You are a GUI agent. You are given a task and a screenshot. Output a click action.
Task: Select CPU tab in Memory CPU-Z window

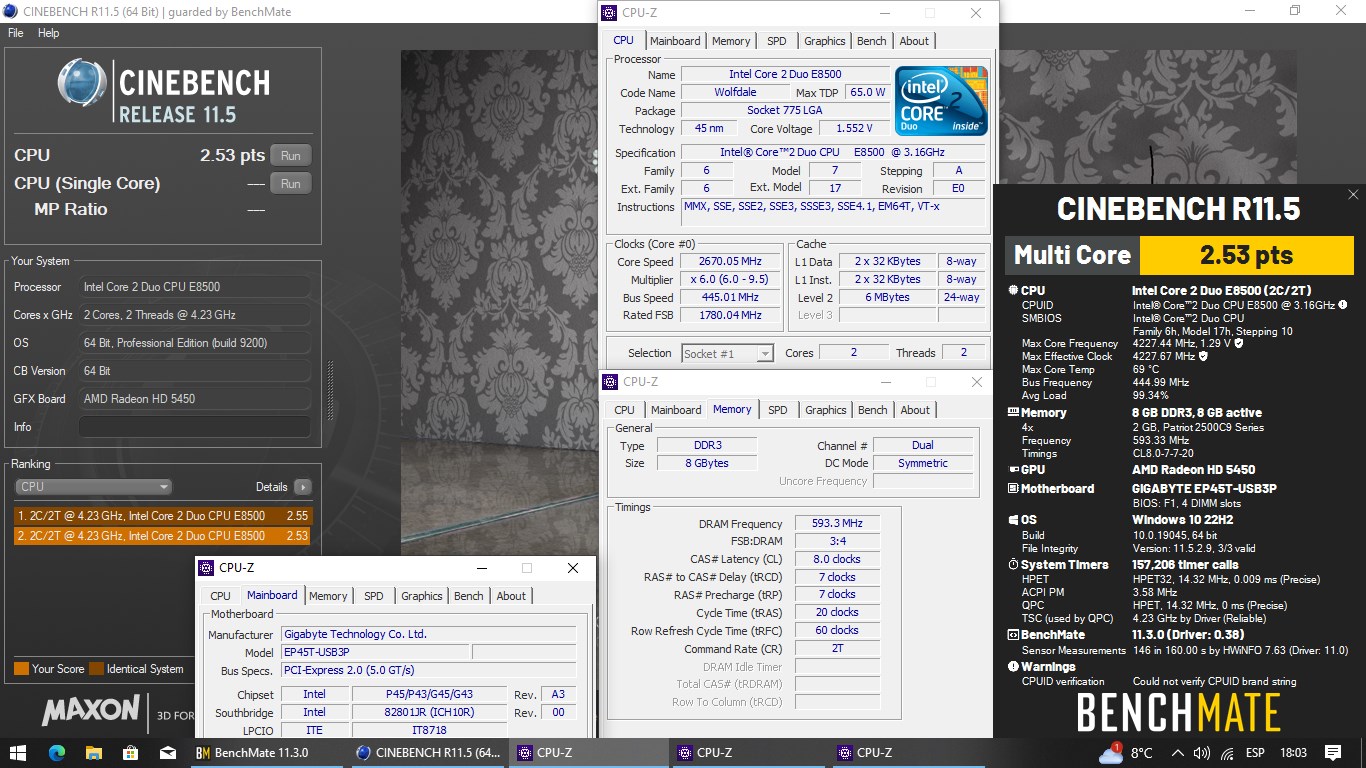tap(625, 410)
